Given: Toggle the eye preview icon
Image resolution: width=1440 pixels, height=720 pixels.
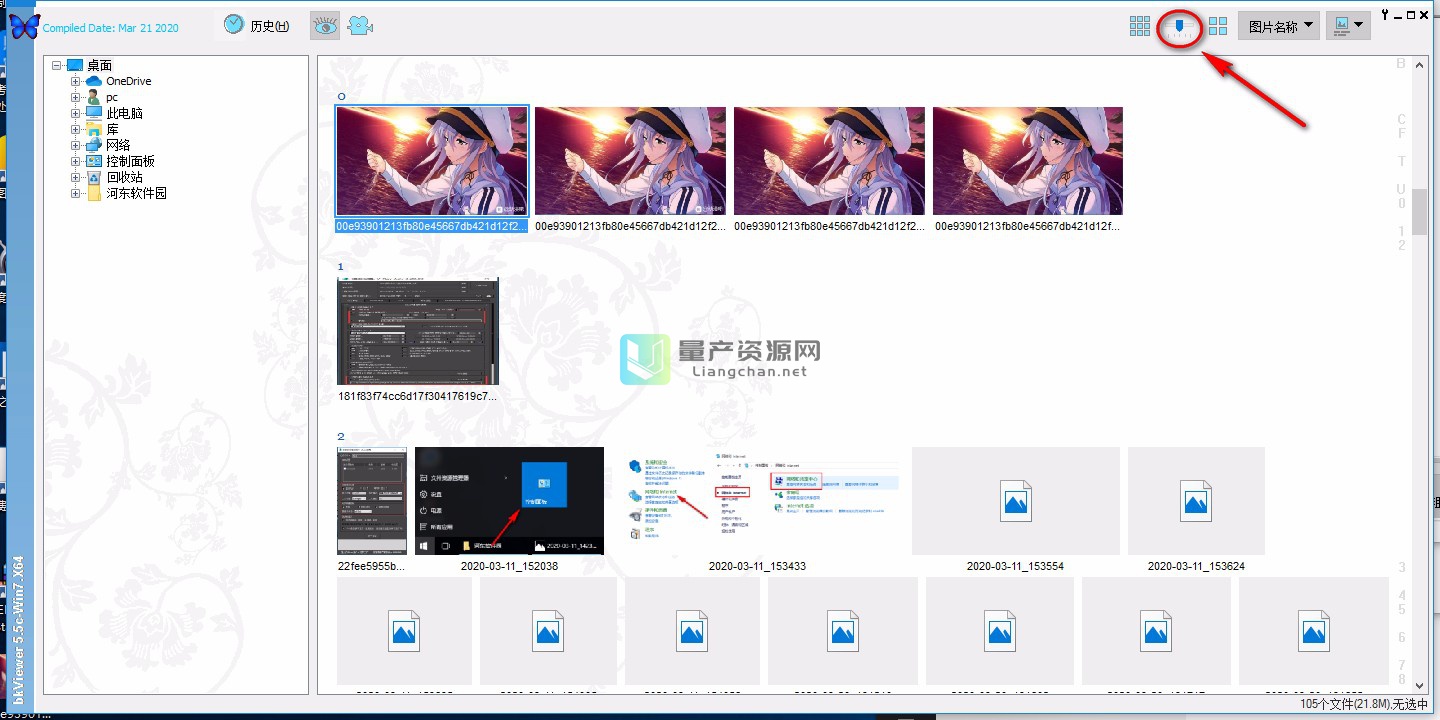Looking at the screenshot, I should (x=325, y=26).
